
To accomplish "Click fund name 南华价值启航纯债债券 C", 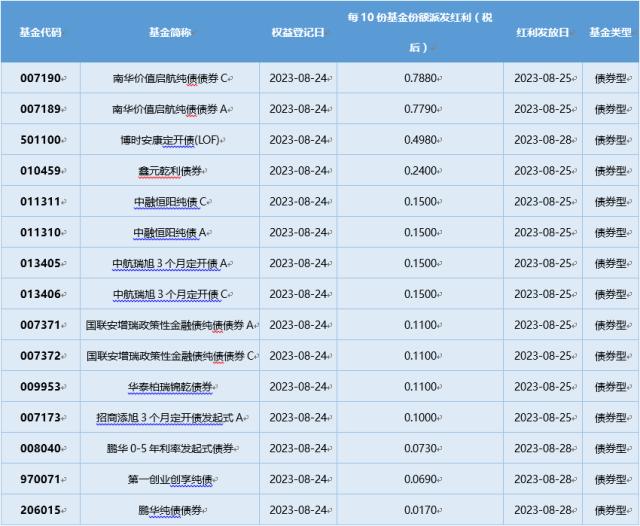I will 170,78.
